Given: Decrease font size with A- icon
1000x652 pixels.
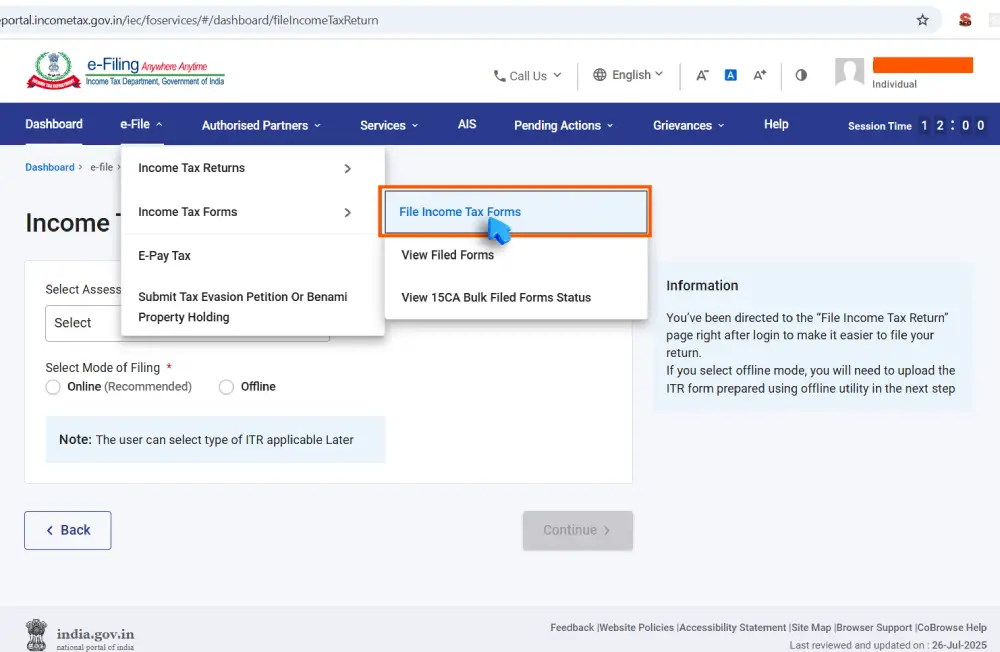Looking at the screenshot, I should click(702, 75).
